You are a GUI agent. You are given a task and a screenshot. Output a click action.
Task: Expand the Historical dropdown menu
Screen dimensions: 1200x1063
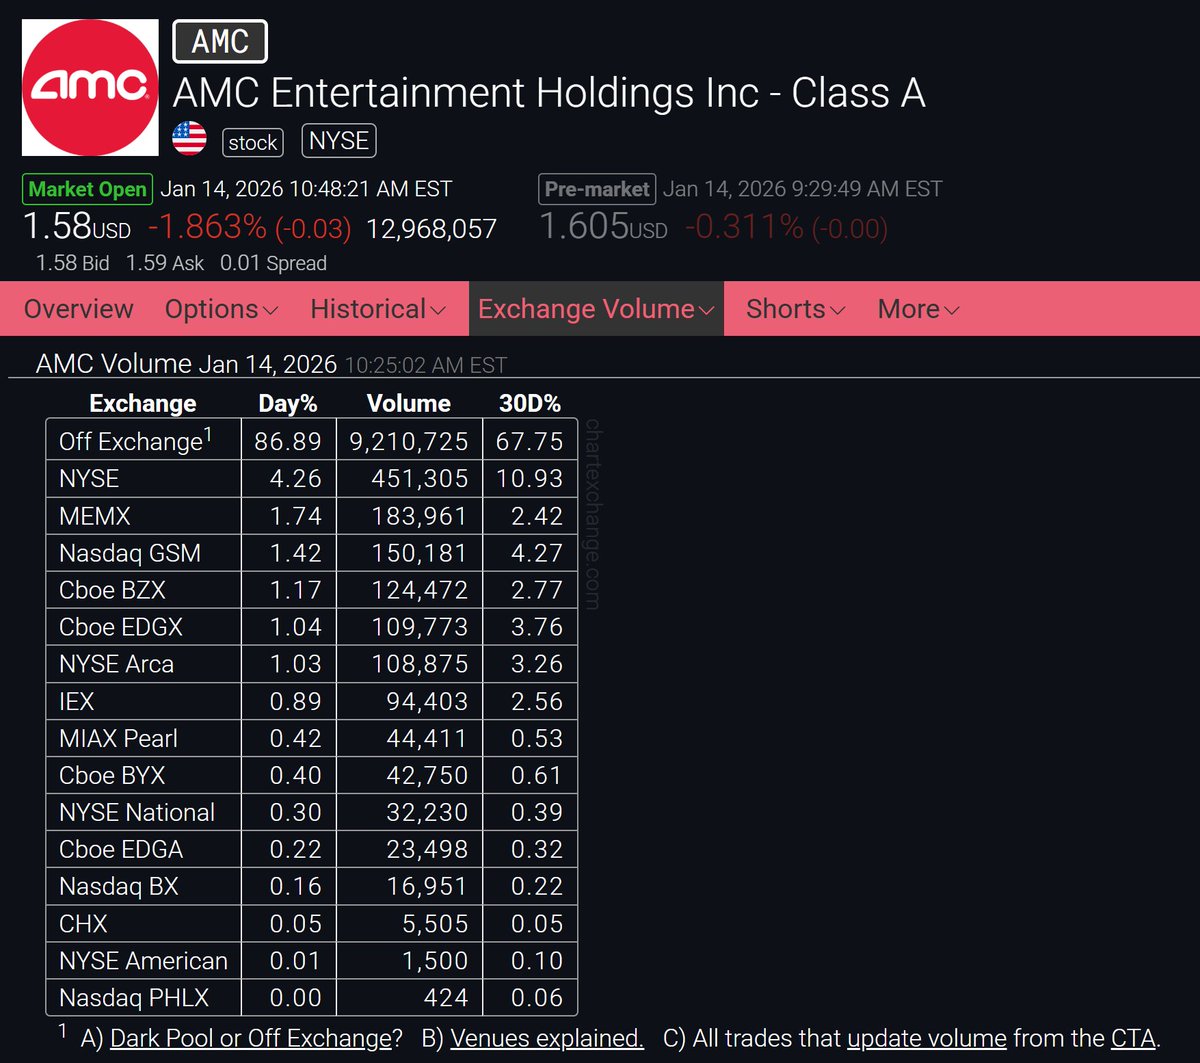click(x=378, y=309)
